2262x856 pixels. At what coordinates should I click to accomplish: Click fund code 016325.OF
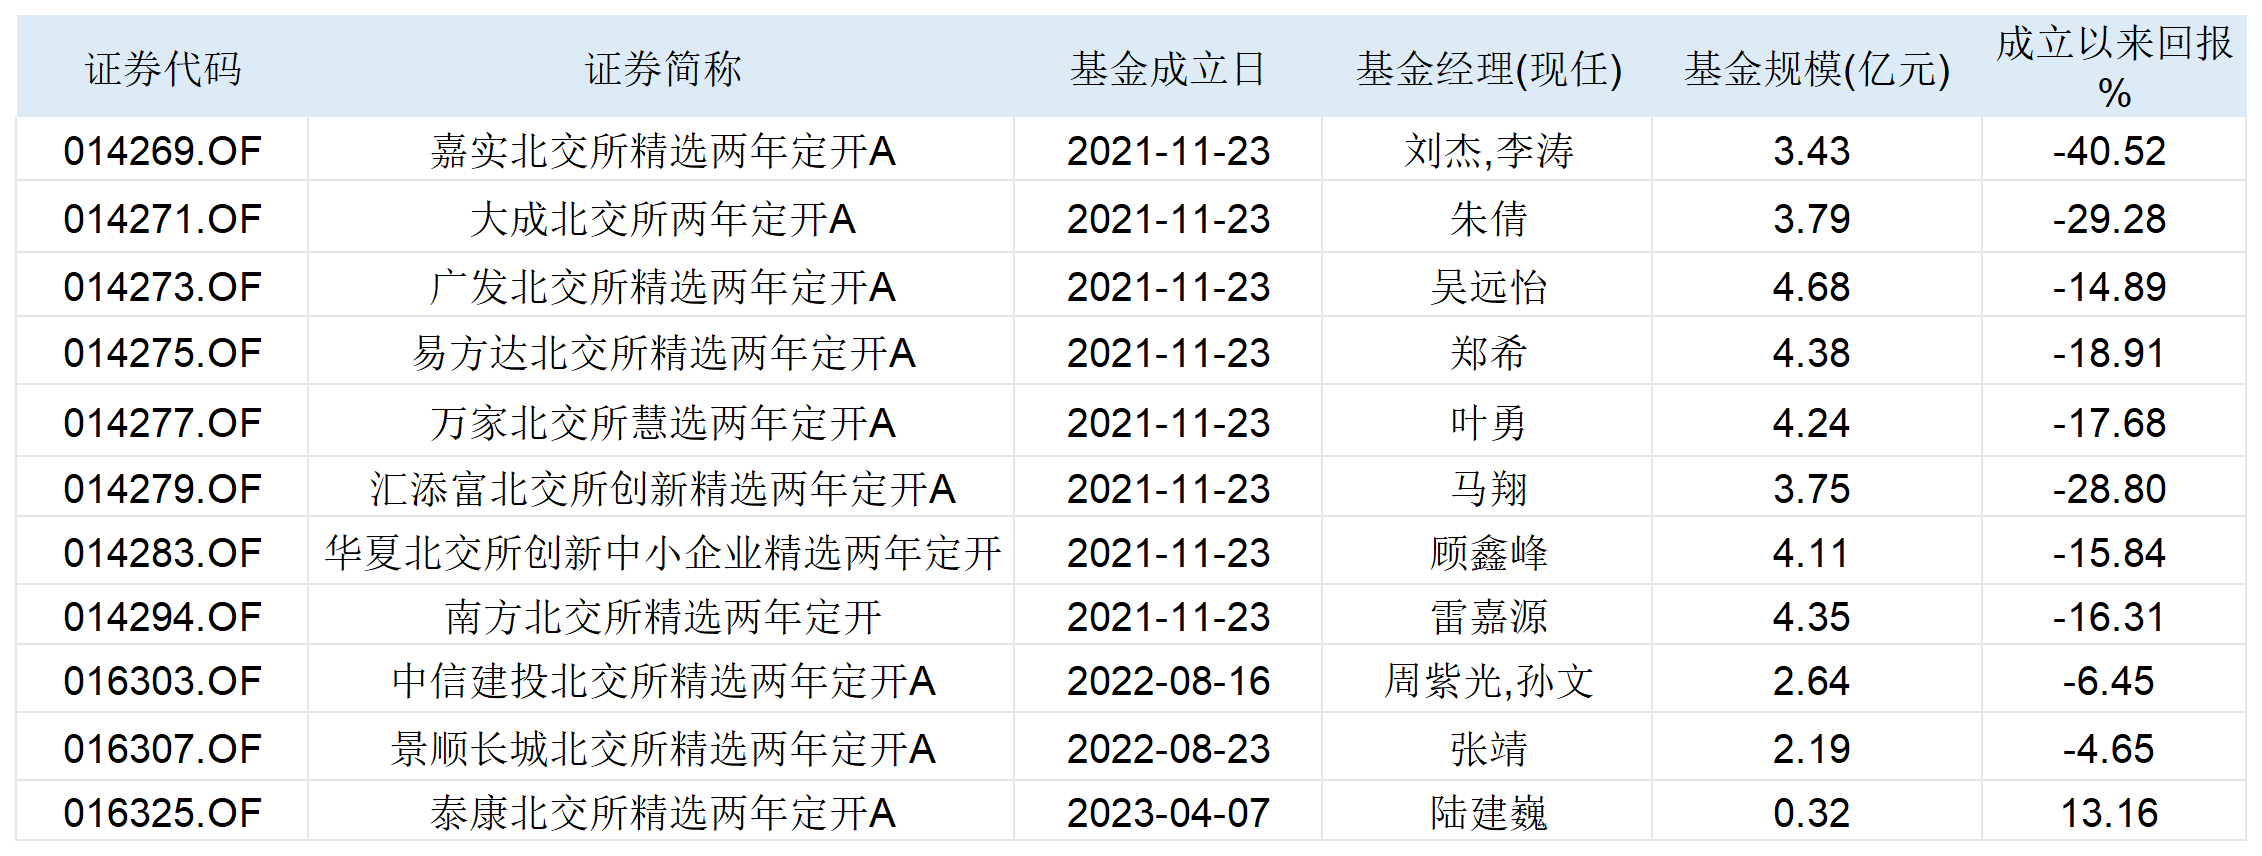click(162, 813)
